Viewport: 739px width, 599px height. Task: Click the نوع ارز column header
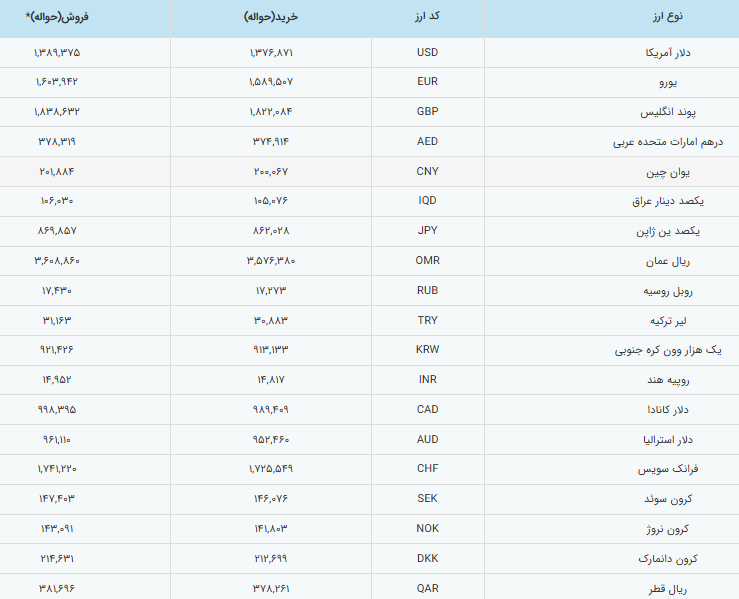[667, 16]
